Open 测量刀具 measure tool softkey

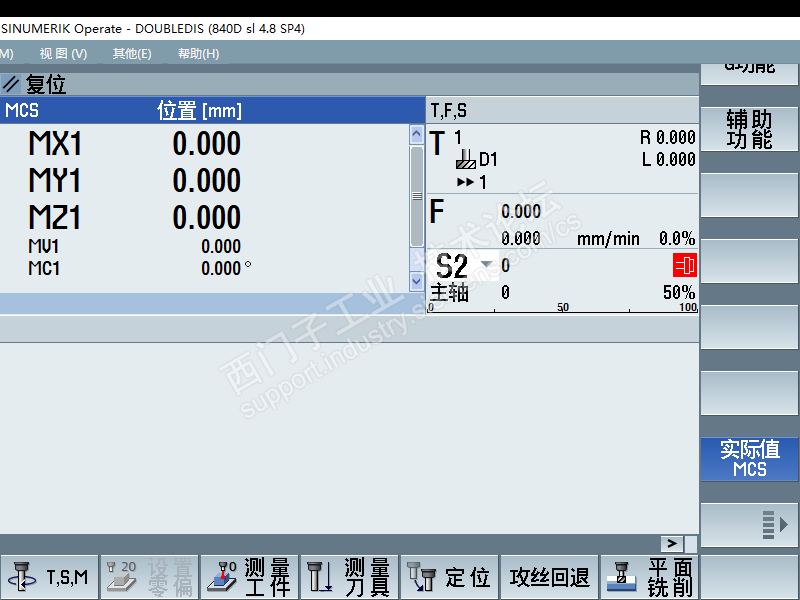tap(349, 578)
